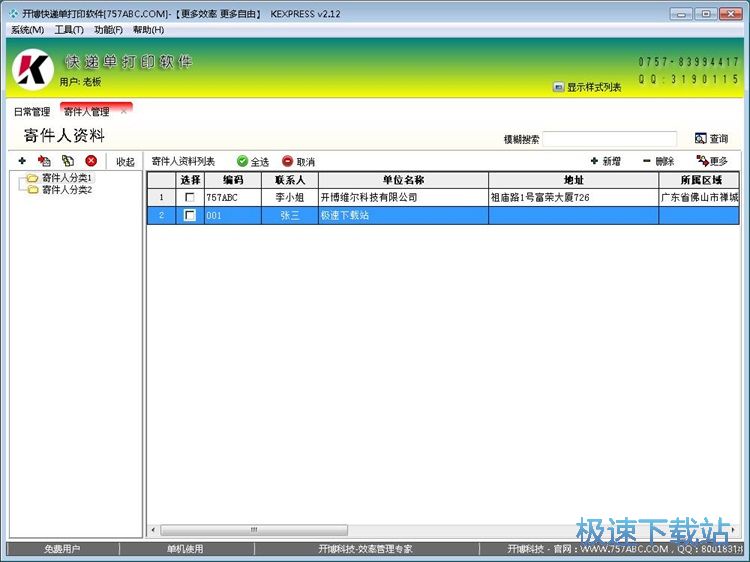Open the 功能(F) menu
Image resolution: width=750 pixels, height=562 pixels.
(108, 30)
